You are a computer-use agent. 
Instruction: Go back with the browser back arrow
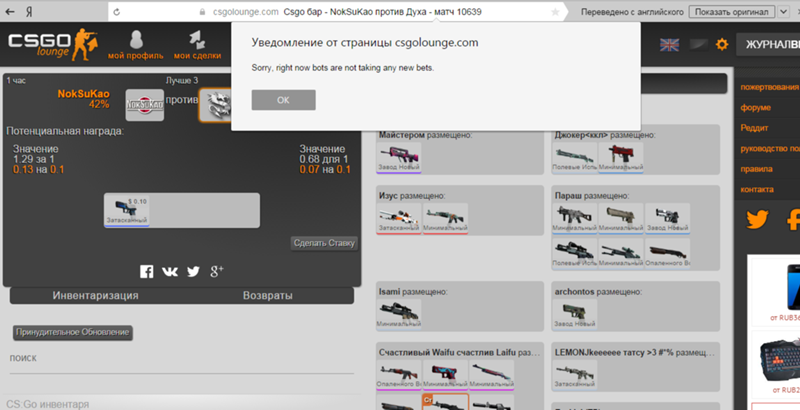point(10,12)
